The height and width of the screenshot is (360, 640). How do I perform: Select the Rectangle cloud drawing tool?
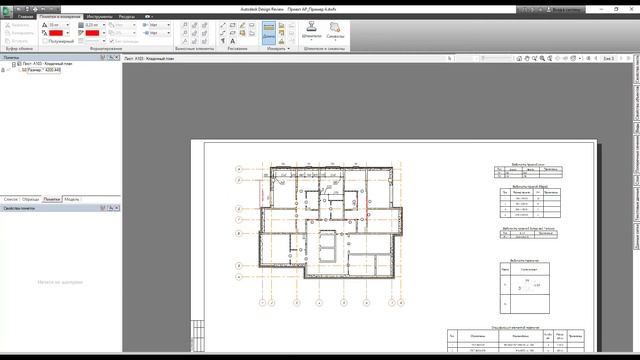point(232,33)
